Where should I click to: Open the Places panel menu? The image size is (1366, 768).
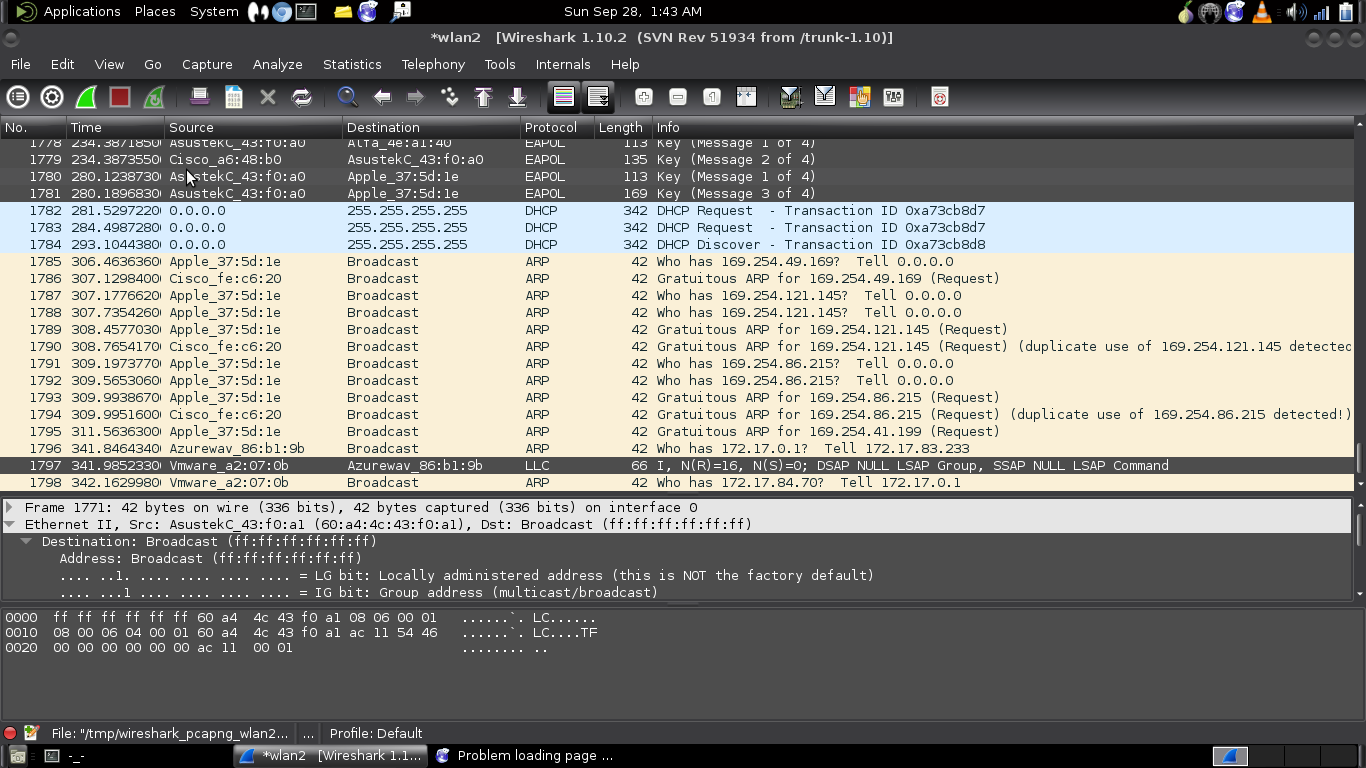point(155,11)
